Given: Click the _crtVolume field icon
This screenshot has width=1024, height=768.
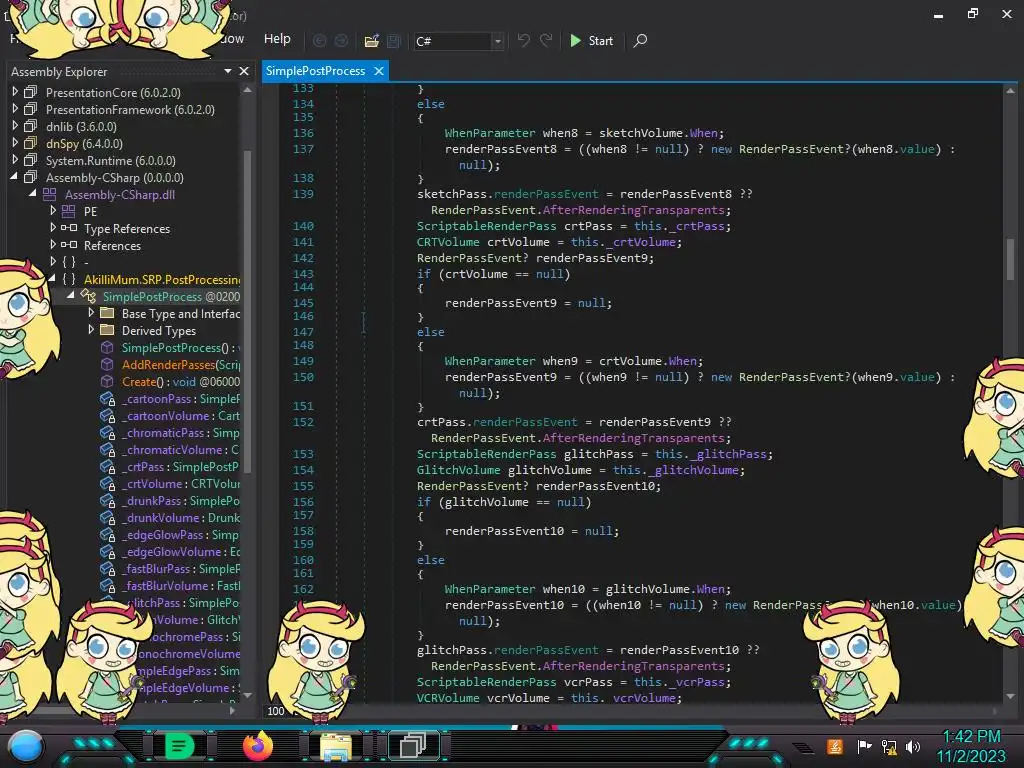Looking at the screenshot, I should 107,483.
